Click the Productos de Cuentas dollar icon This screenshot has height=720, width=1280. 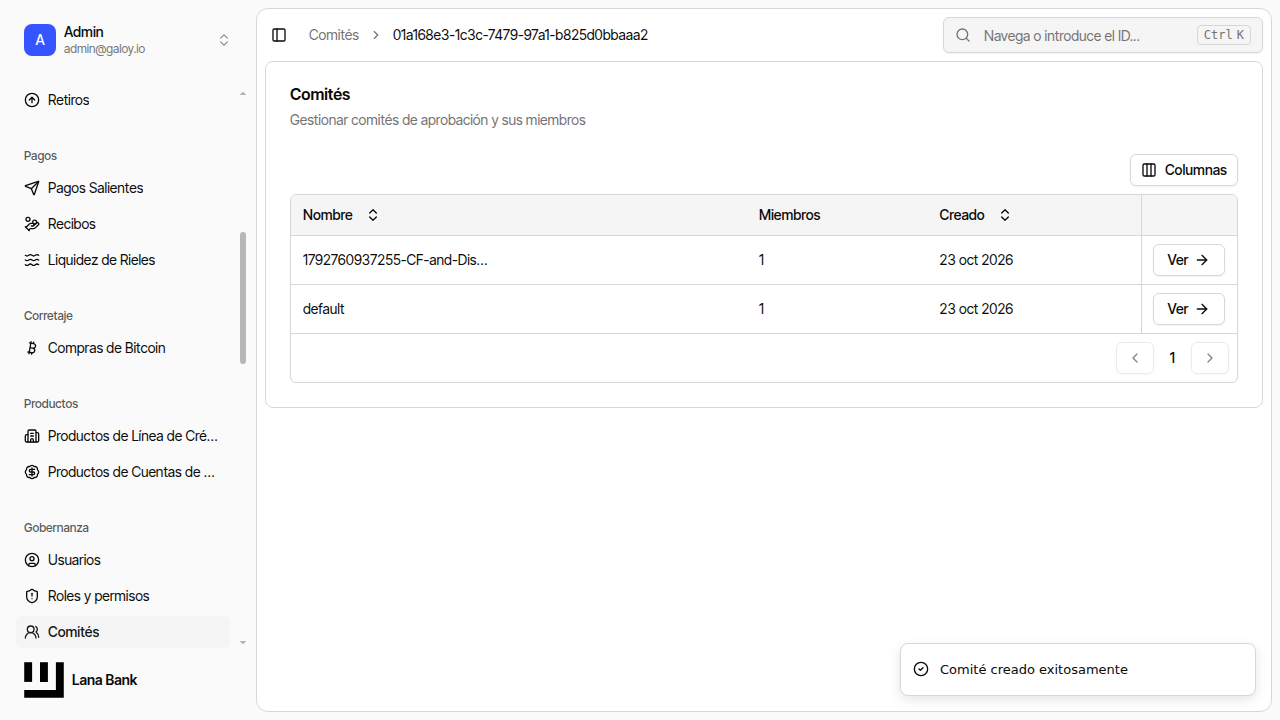(x=32, y=472)
